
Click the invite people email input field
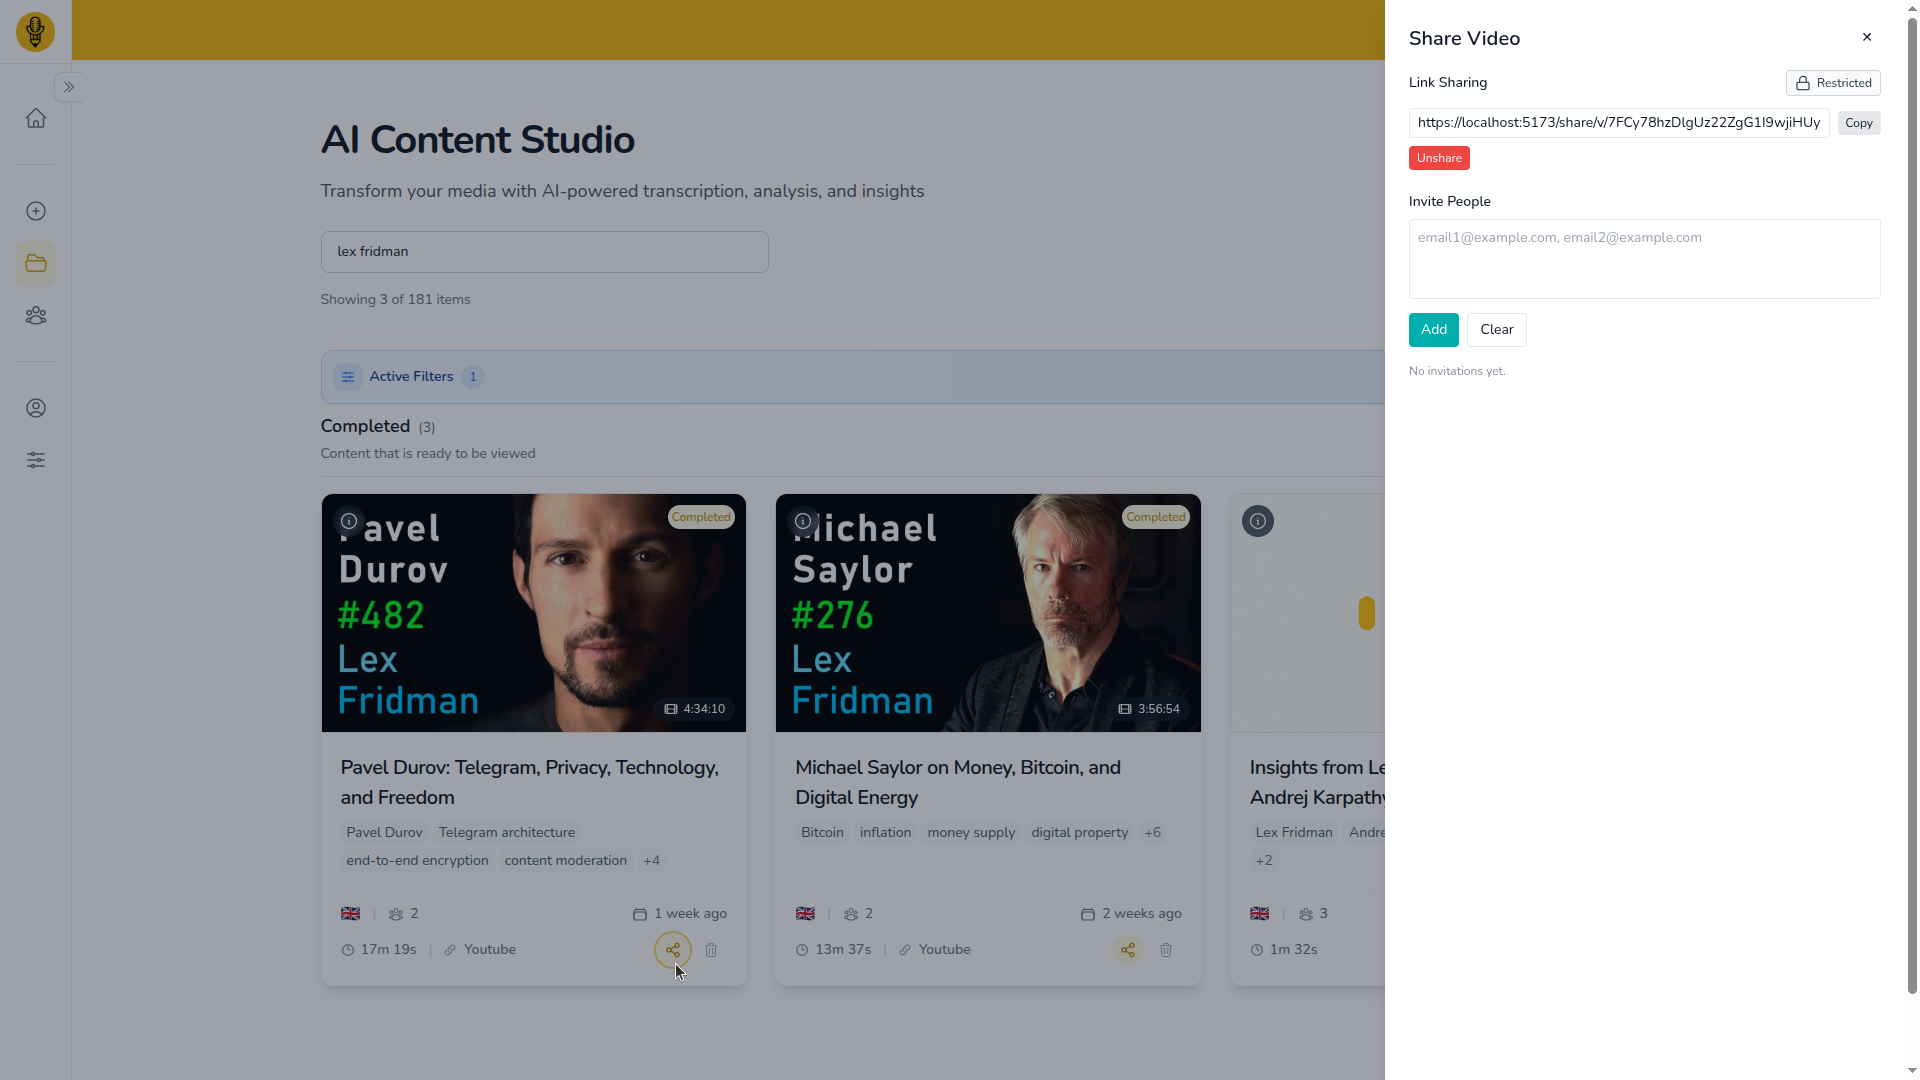coord(1644,258)
